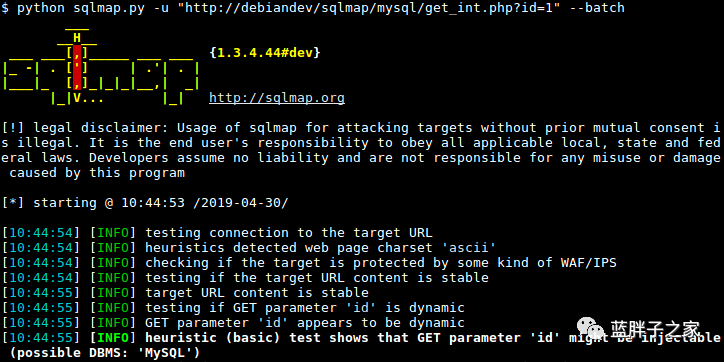Image resolution: width=724 pixels, height=362 pixels.
Task: Click the bold INFO tag on heuristic line
Action: pos(113,338)
